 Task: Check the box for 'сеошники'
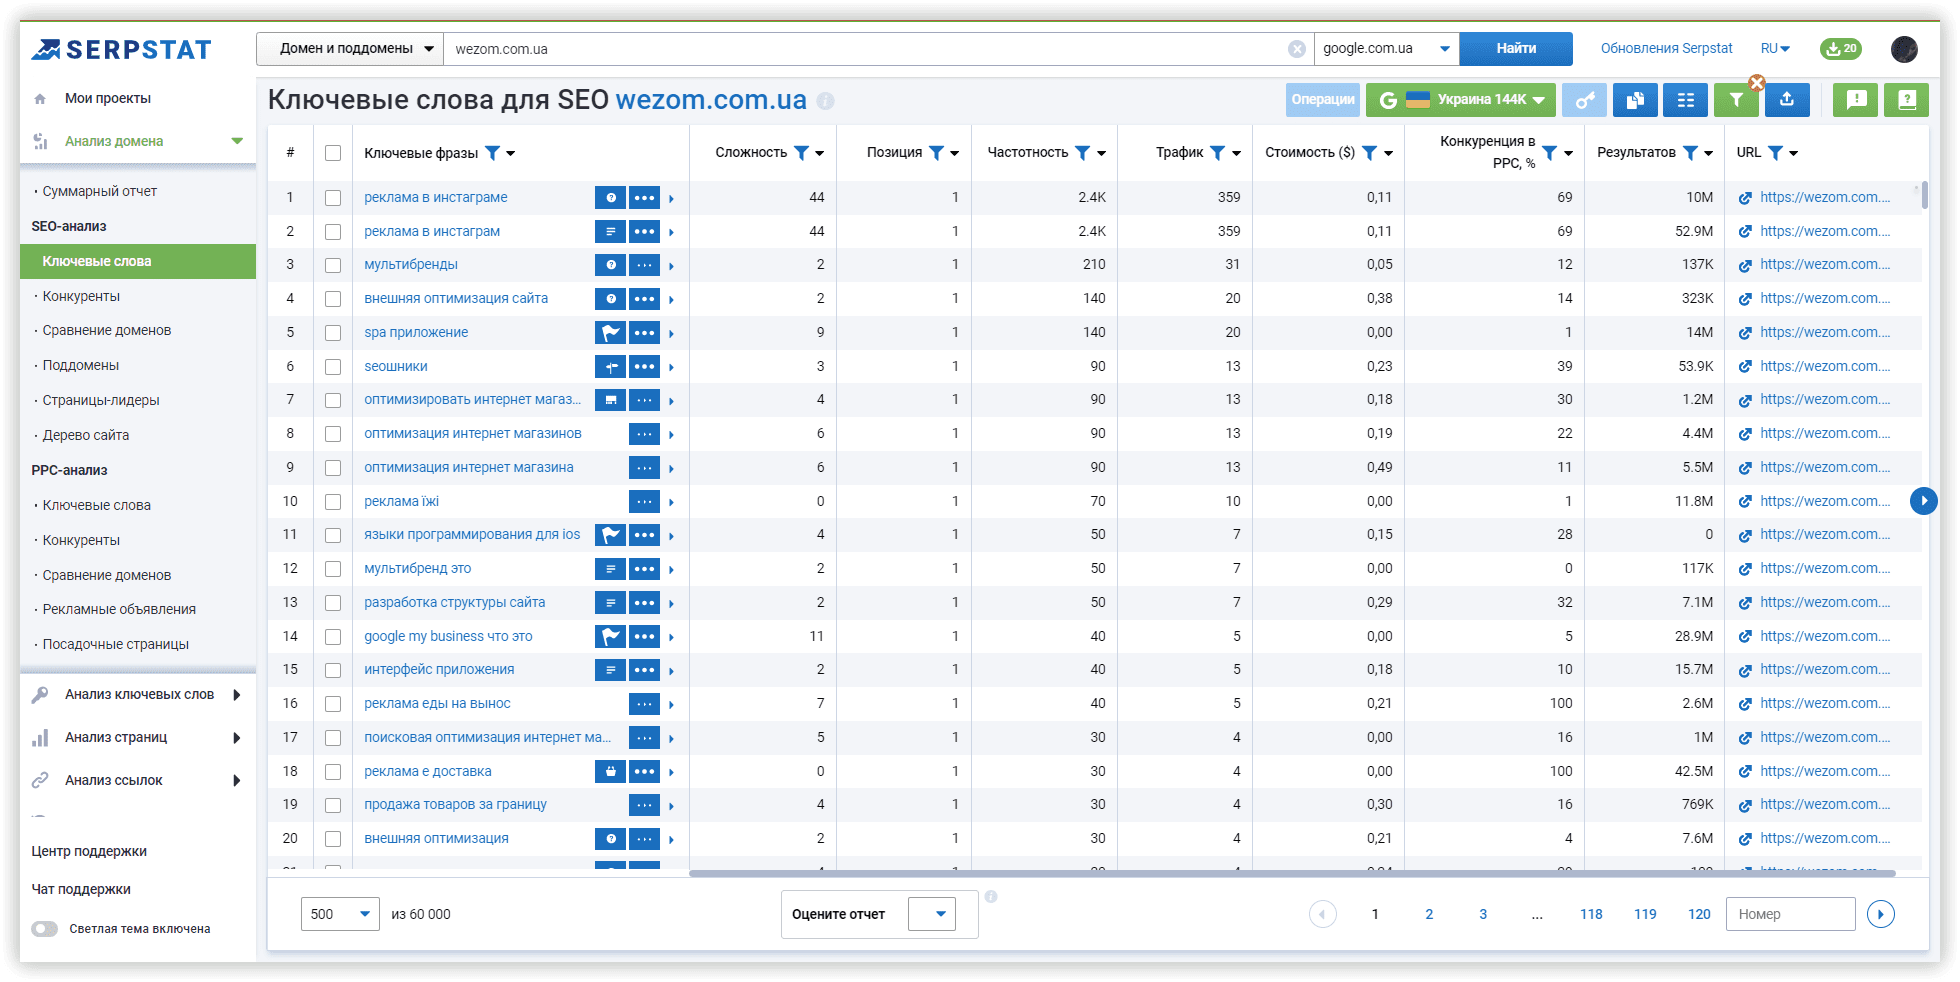333,367
